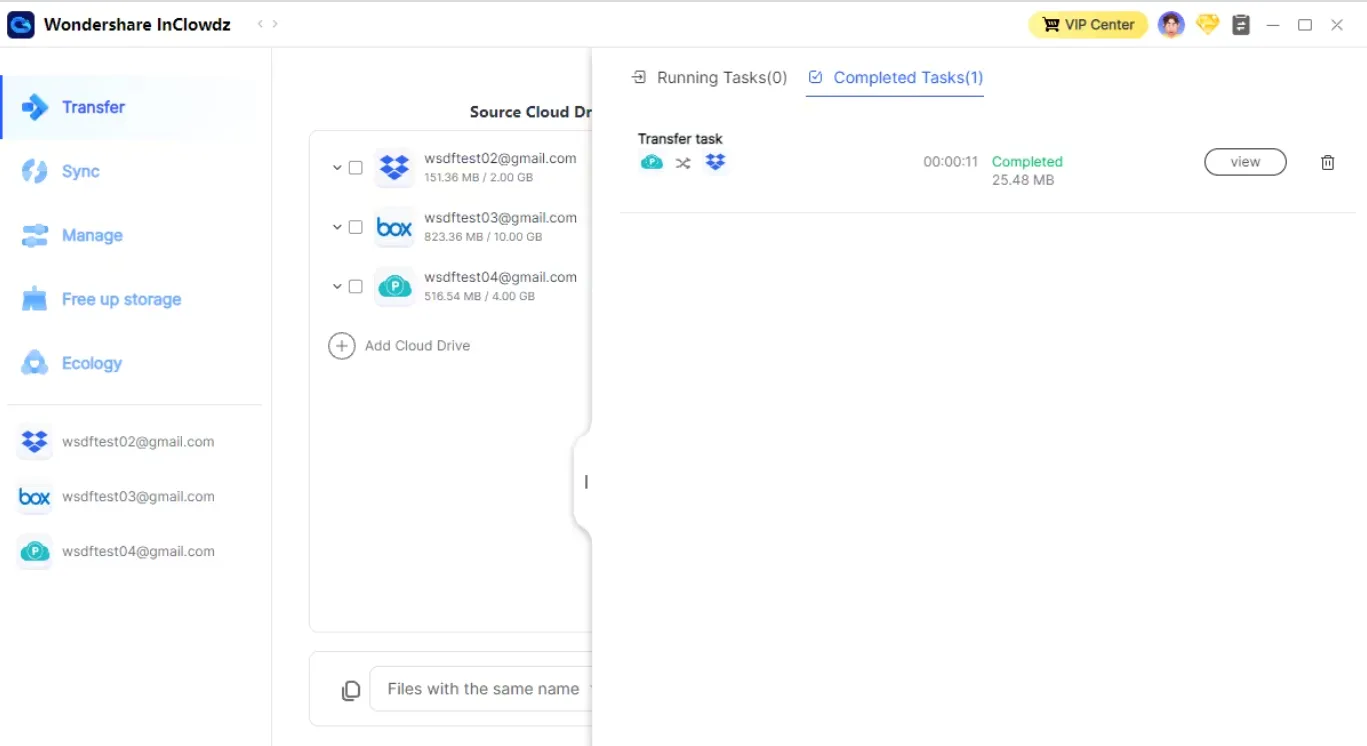Click the green Completed status text

[x=1027, y=161]
